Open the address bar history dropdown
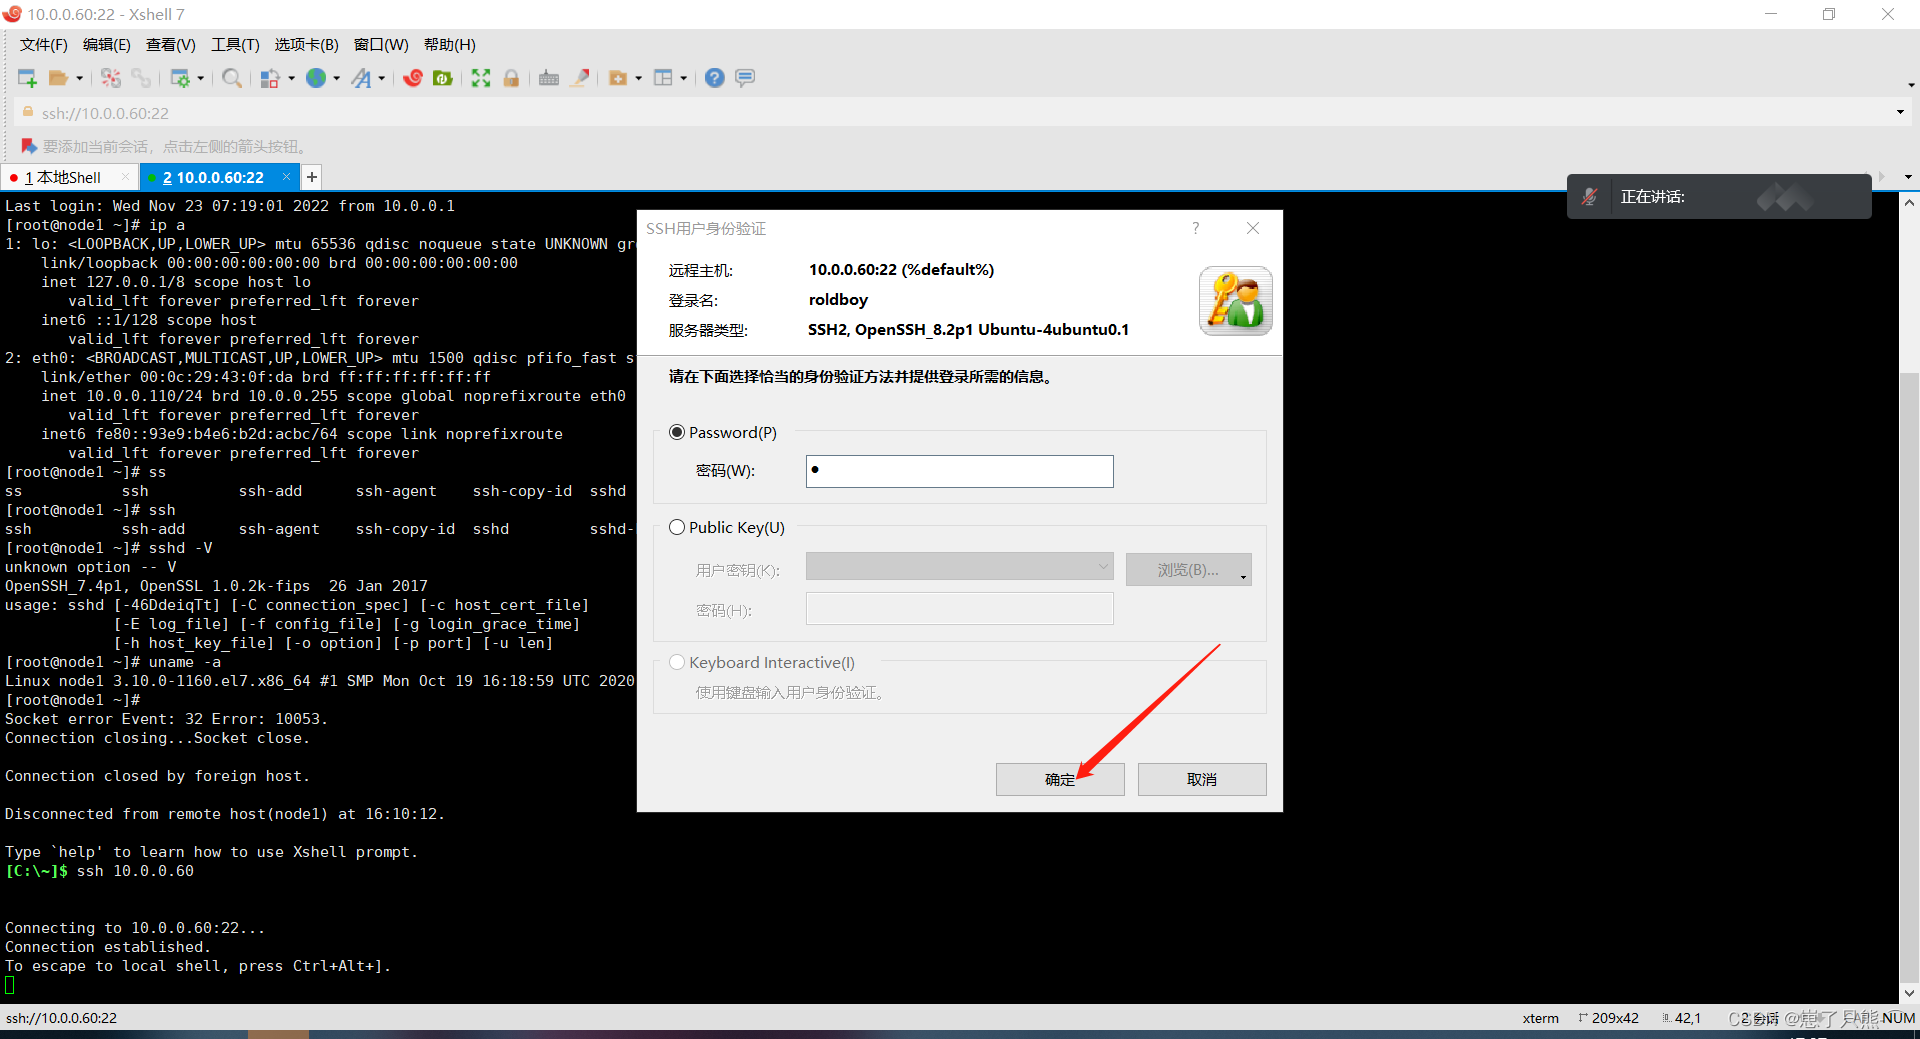Image resolution: width=1920 pixels, height=1039 pixels. 1900,112
